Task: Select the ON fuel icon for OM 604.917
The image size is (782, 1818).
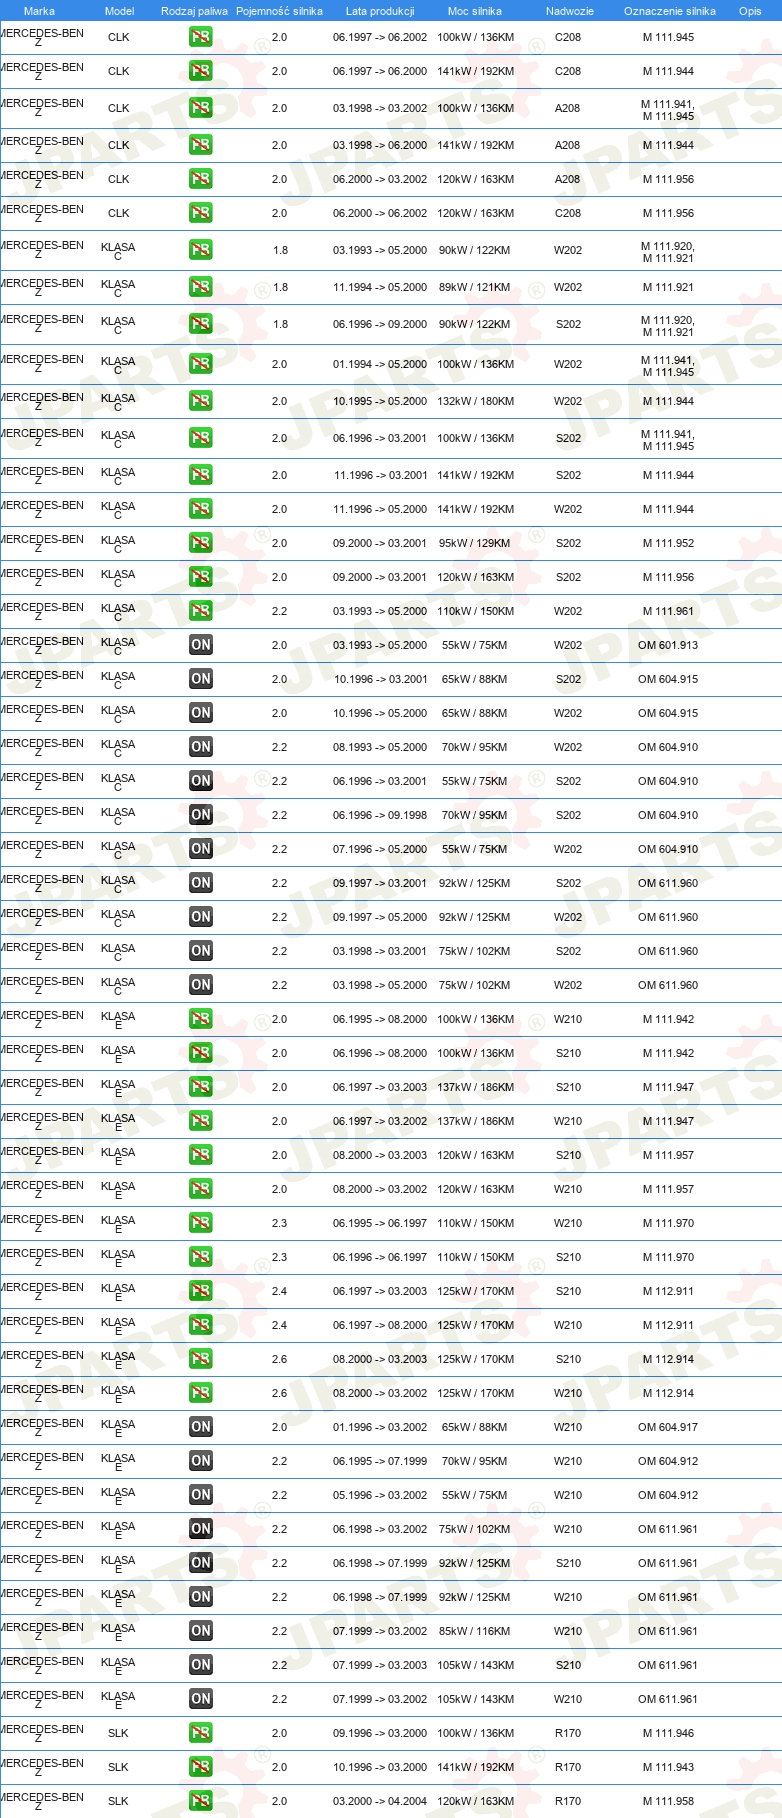Action: [x=201, y=1427]
